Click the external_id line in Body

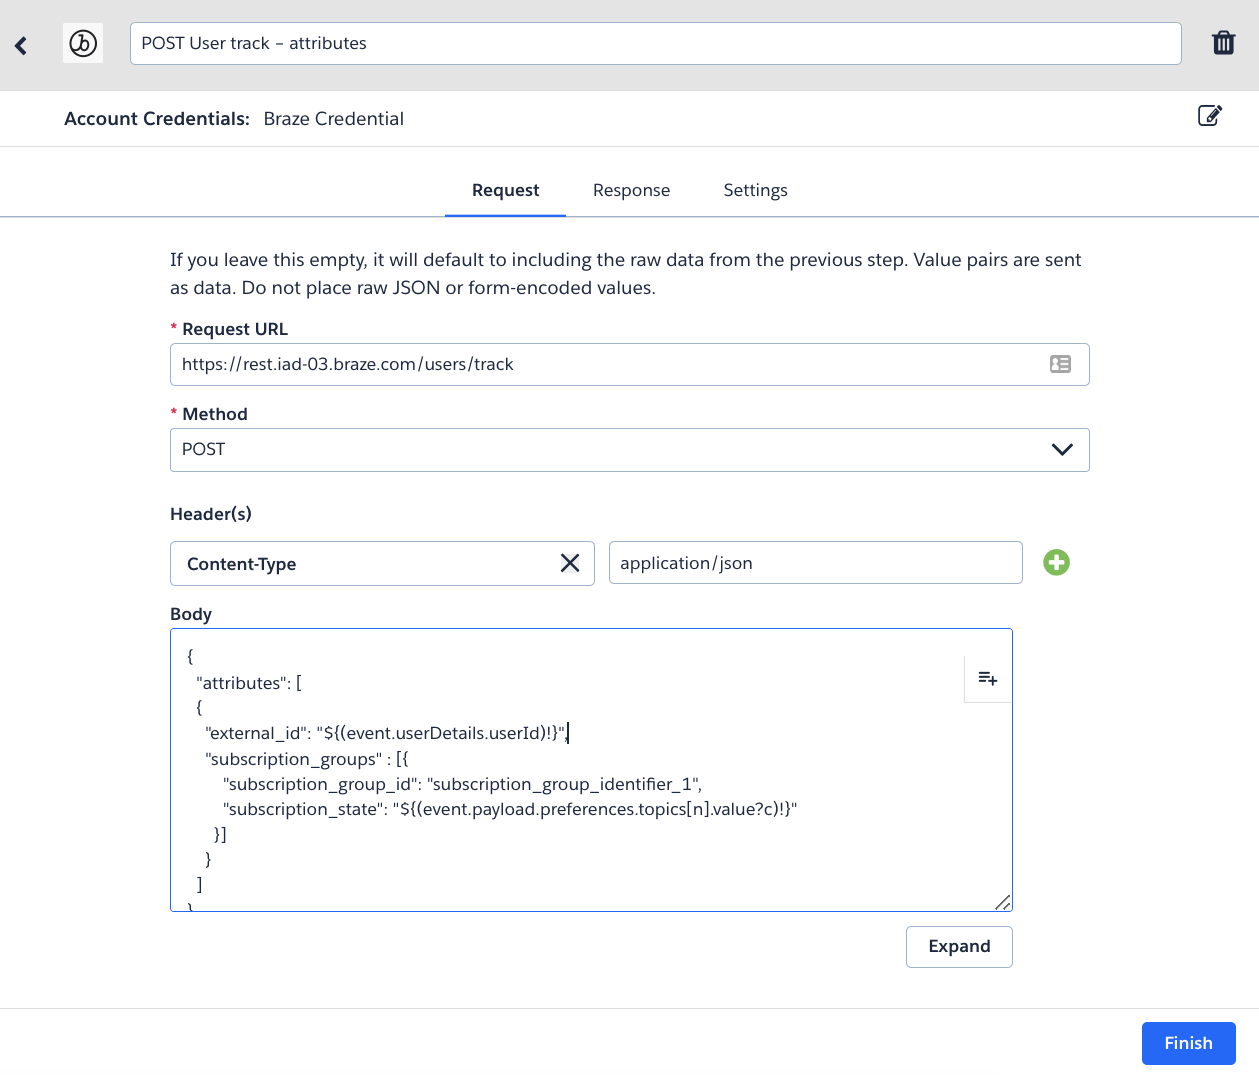(387, 733)
